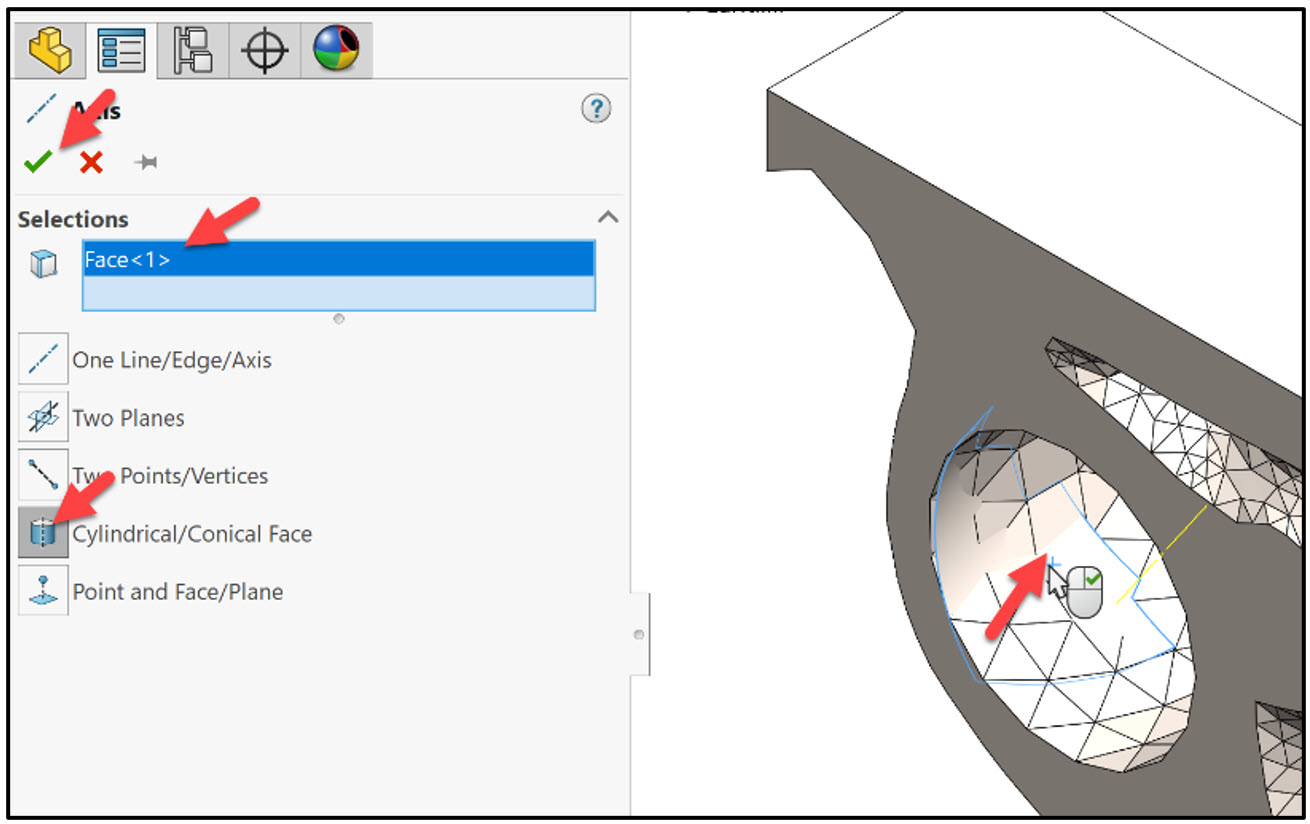Select the Cylindrical/Conical Face option
1310x824 pixels.
[41, 533]
